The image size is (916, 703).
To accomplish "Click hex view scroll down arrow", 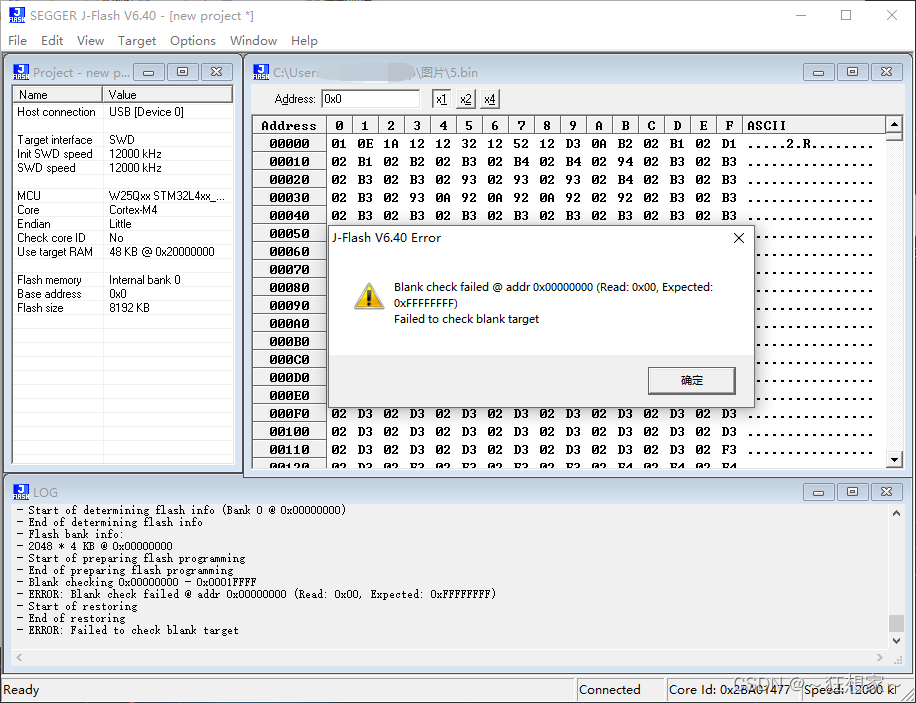I will click(x=894, y=459).
